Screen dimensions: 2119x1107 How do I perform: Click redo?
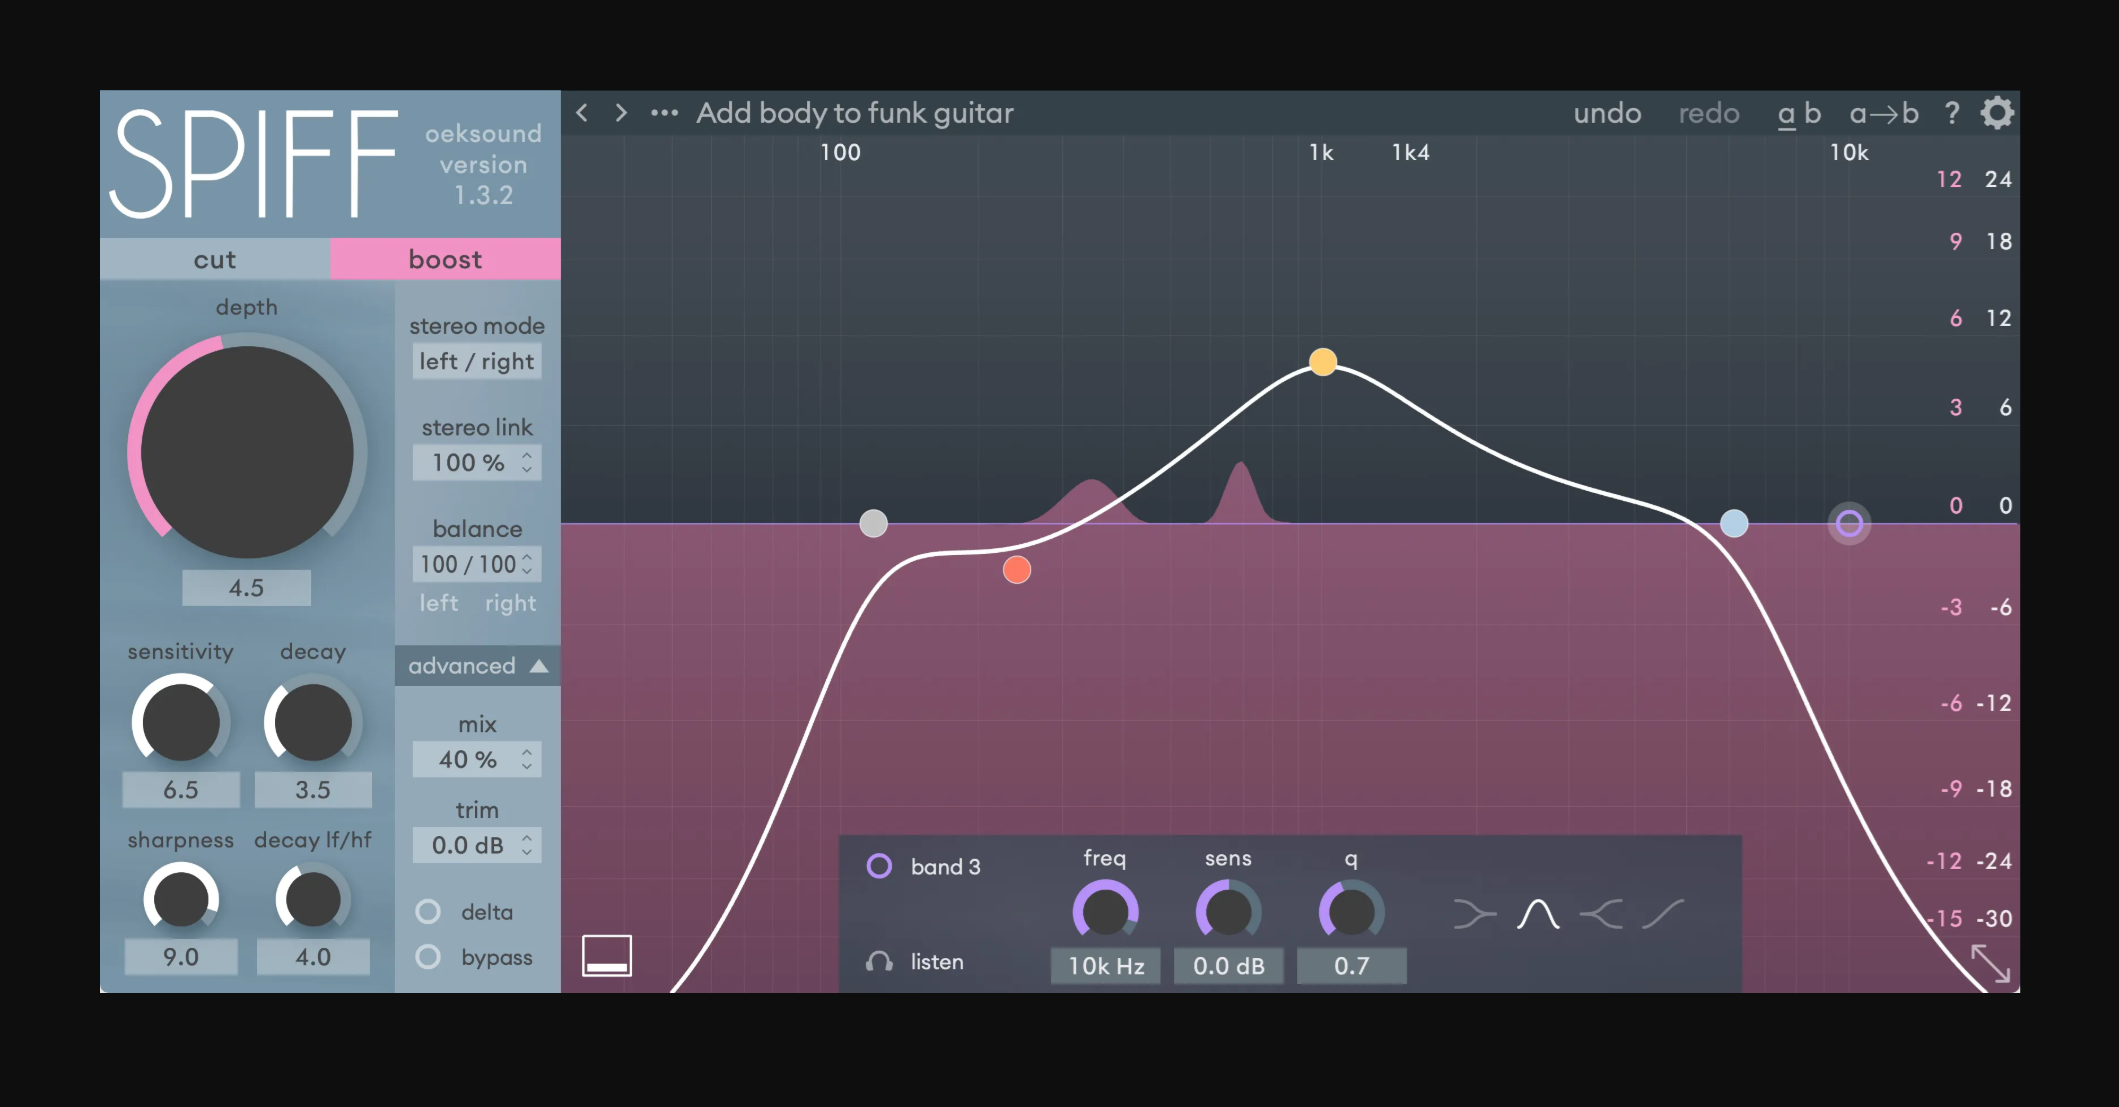(x=1709, y=113)
